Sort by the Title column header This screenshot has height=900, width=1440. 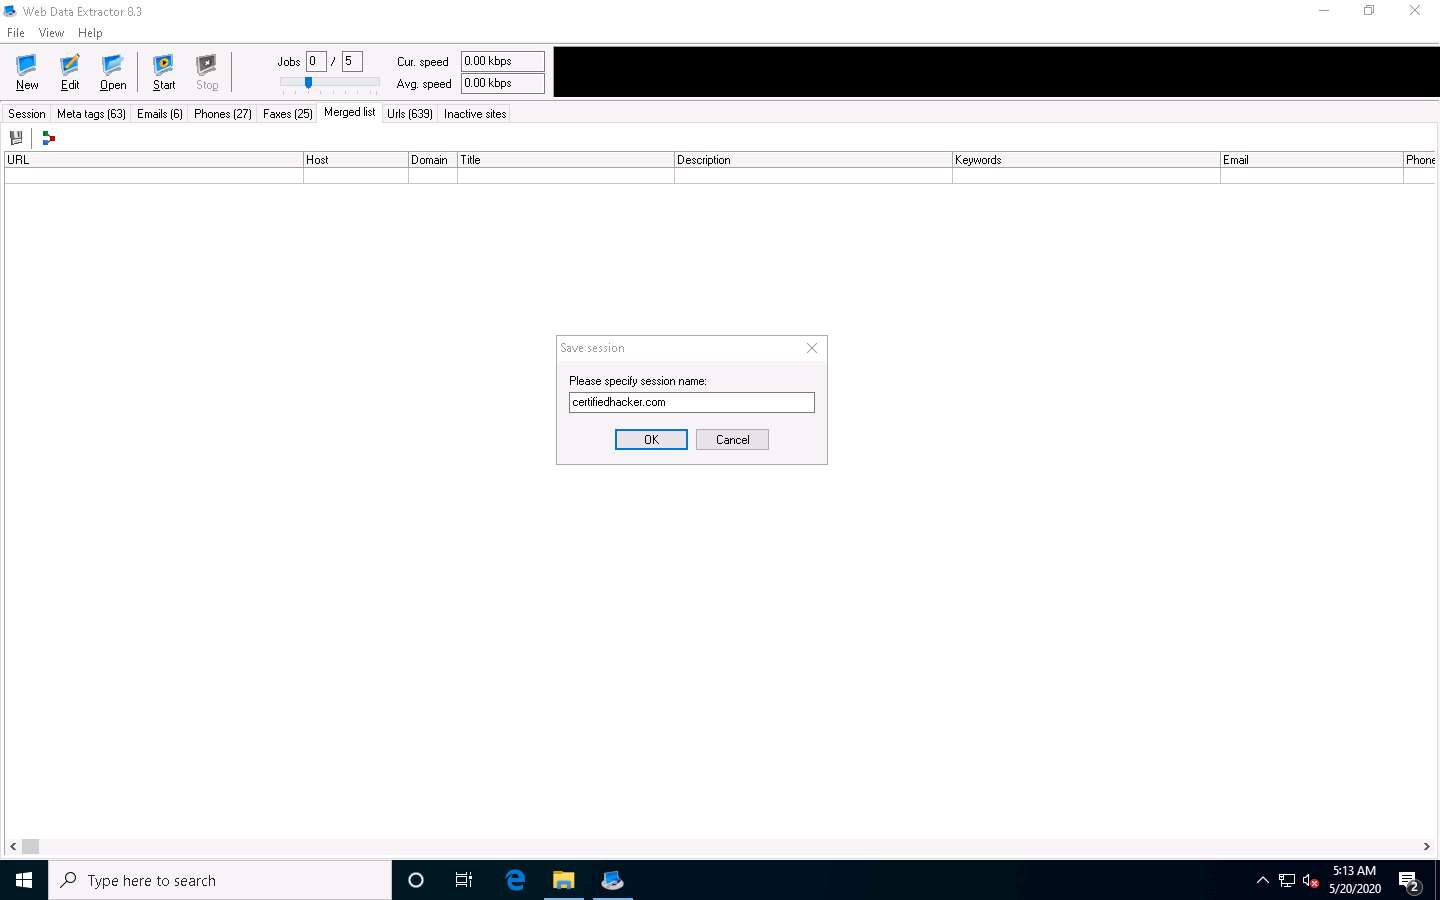click(x=566, y=160)
